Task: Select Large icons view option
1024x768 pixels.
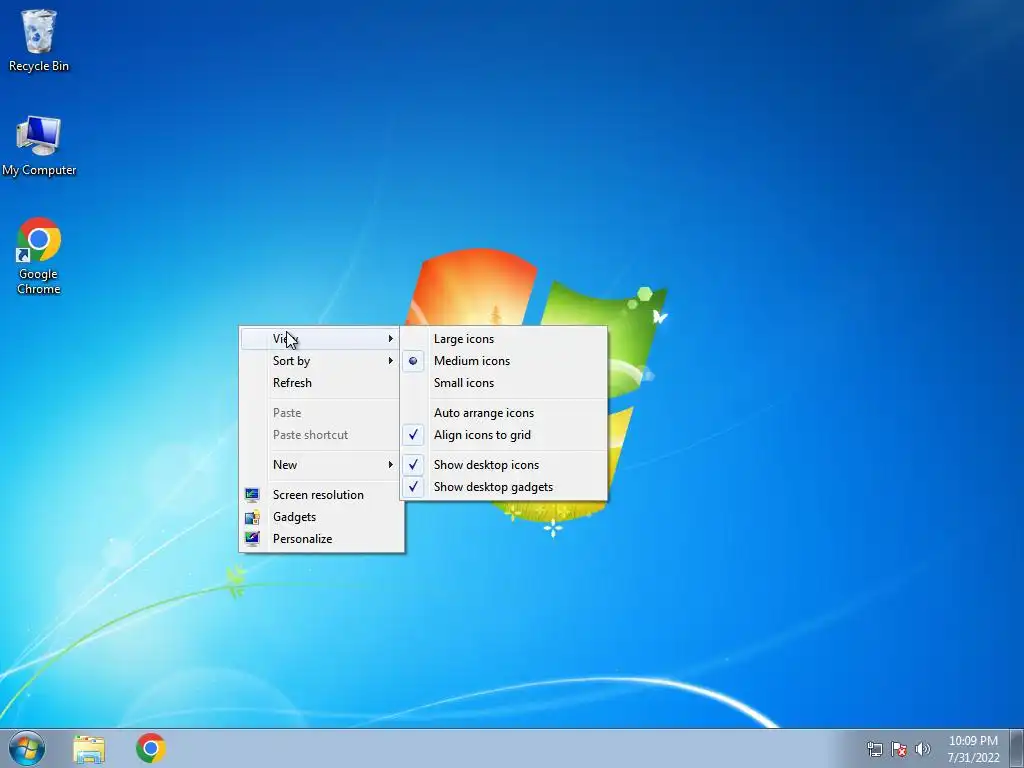Action: click(x=504, y=339)
